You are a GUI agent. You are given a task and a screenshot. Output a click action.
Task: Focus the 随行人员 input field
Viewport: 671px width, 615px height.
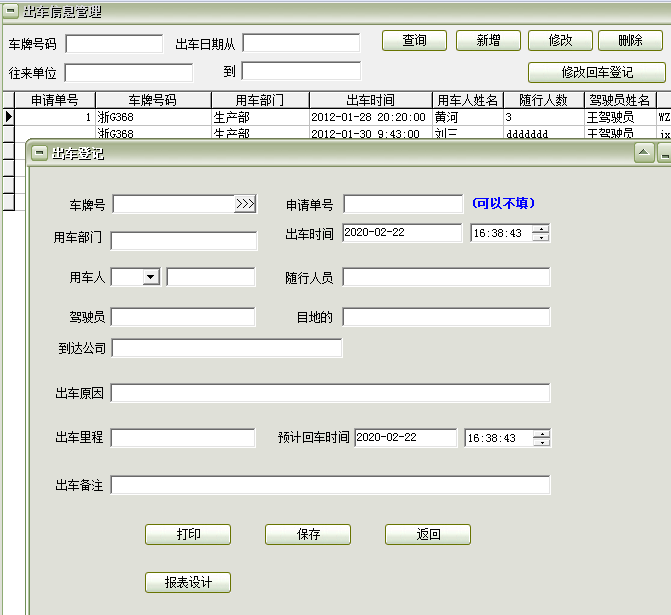coord(446,277)
